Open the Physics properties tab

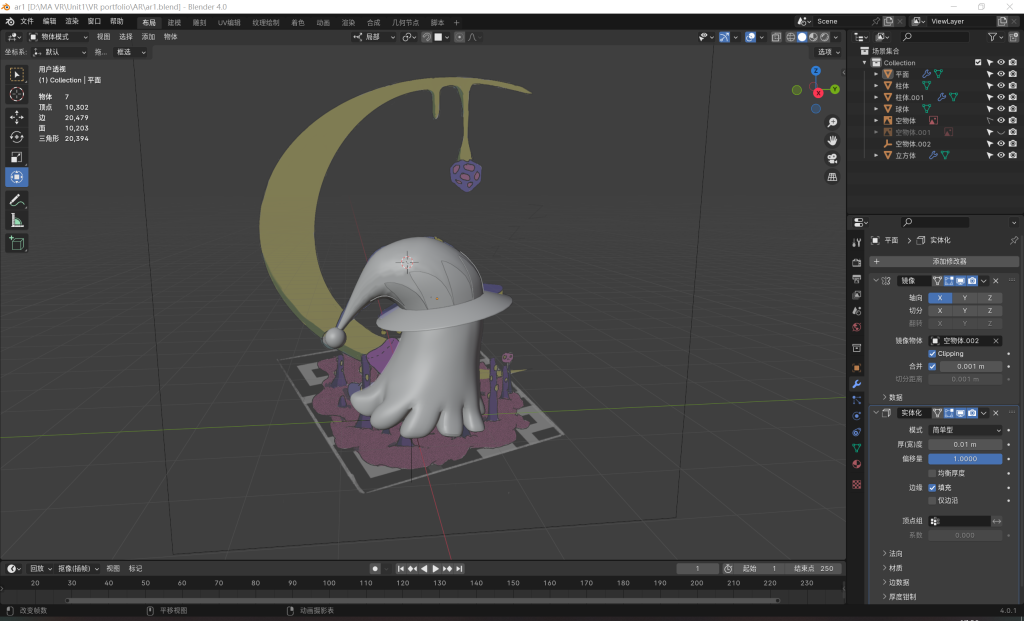tap(857, 416)
